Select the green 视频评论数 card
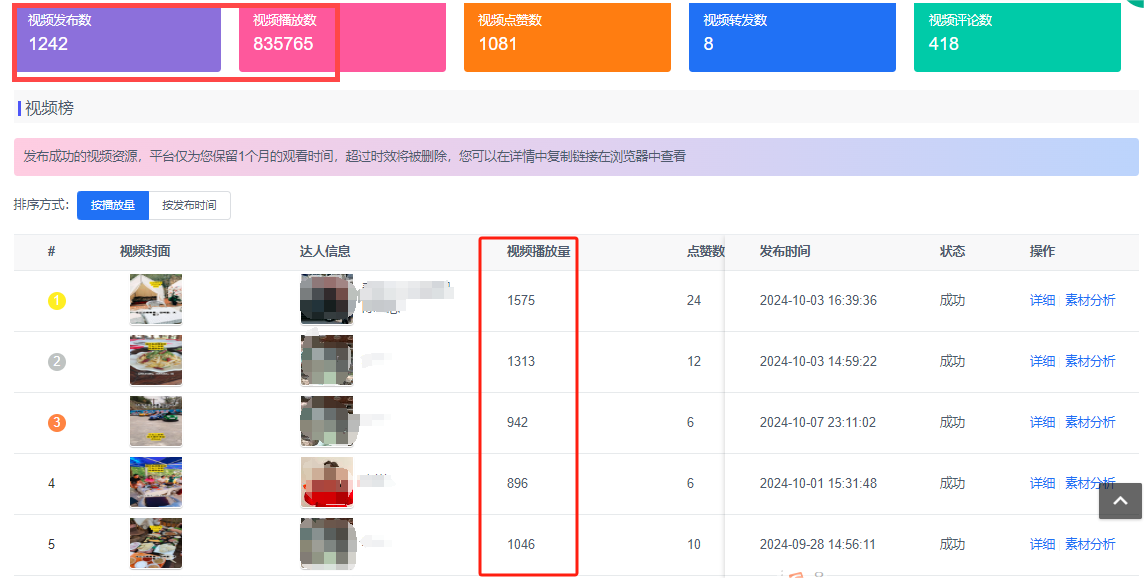 [x=1017, y=37]
